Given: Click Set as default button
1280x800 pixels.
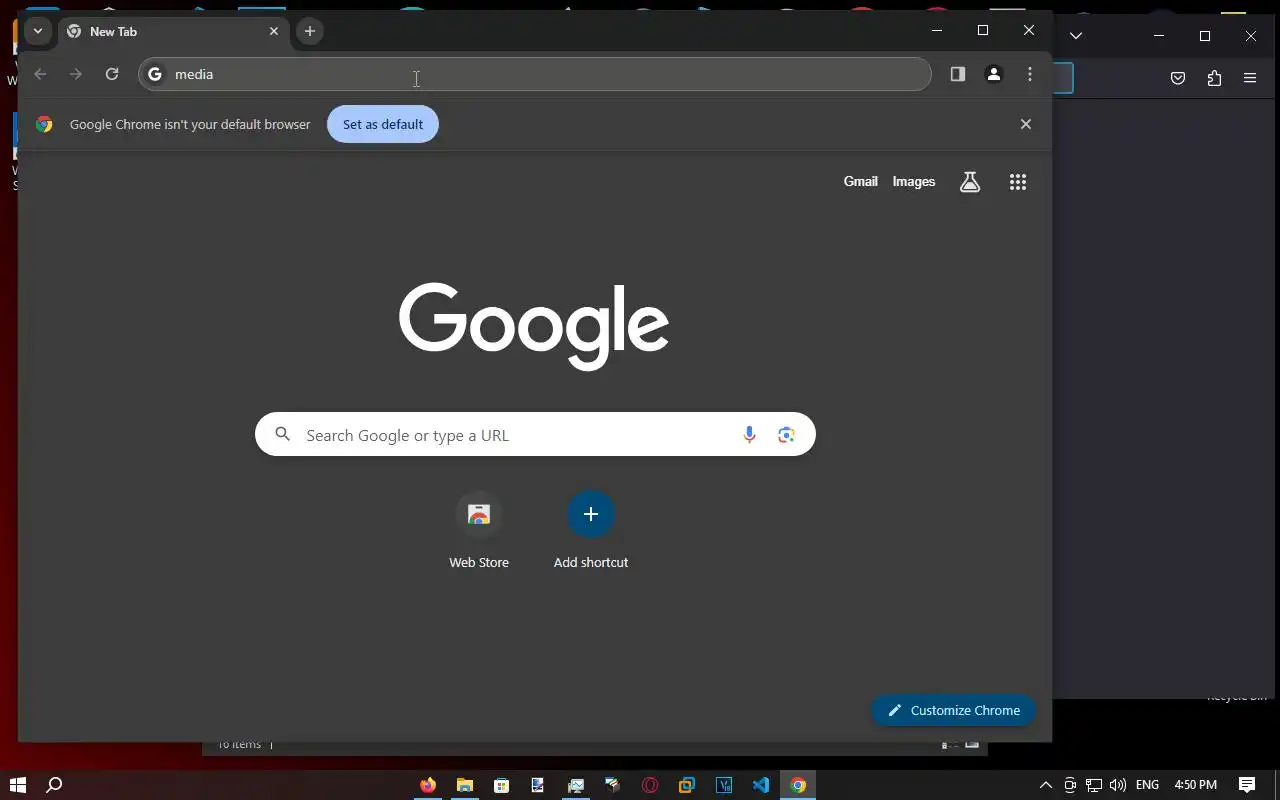Looking at the screenshot, I should pyautogui.click(x=383, y=124).
